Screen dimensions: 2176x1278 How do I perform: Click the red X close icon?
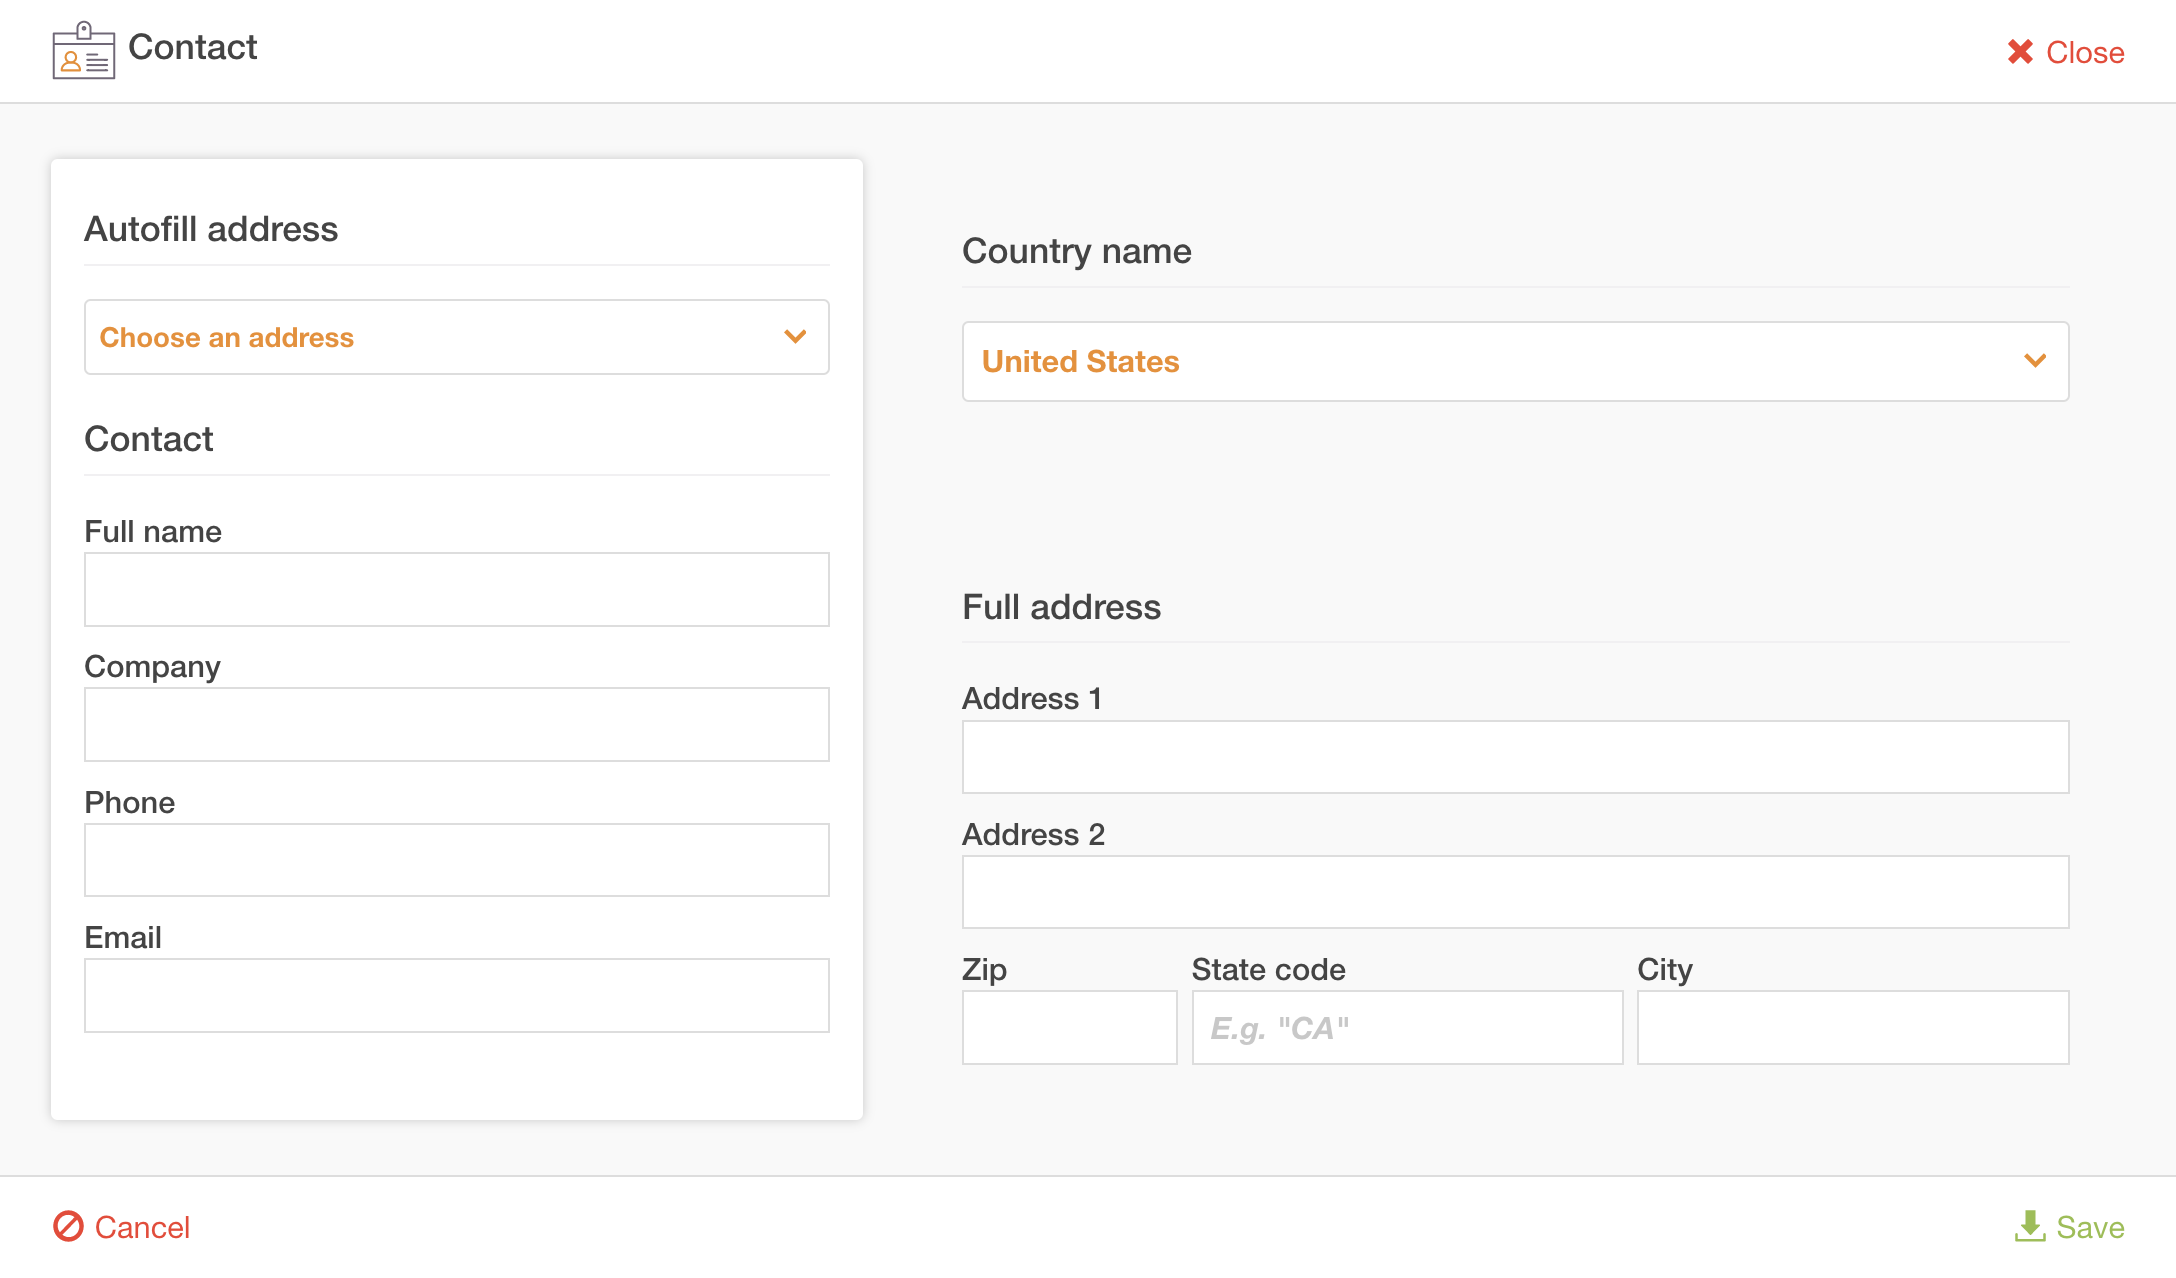[x=2020, y=51]
